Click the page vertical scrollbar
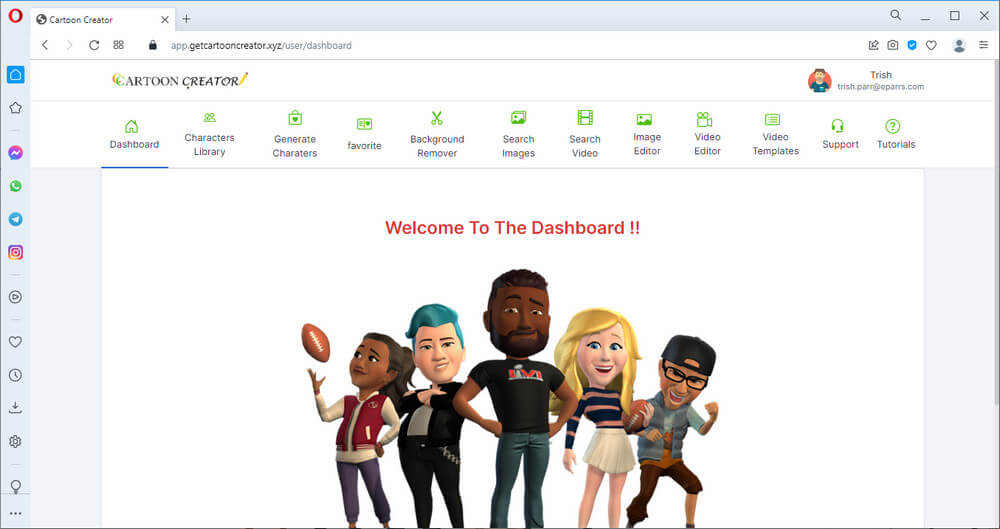The image size is (1000, 529). [996, 231]
